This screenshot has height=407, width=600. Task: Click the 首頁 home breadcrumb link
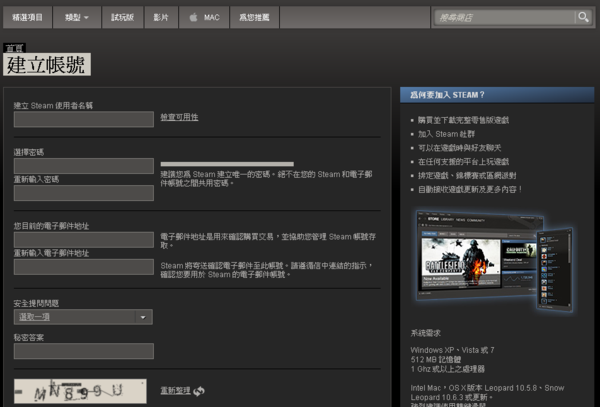point(14,47)
